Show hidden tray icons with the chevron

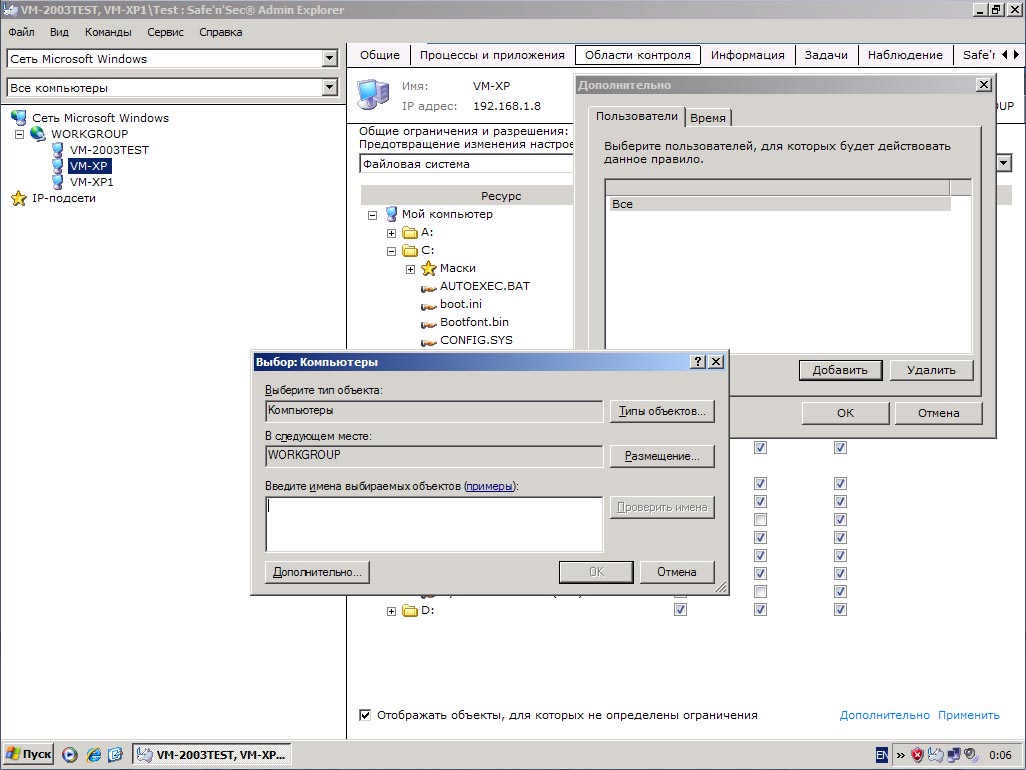pos(901,756)
